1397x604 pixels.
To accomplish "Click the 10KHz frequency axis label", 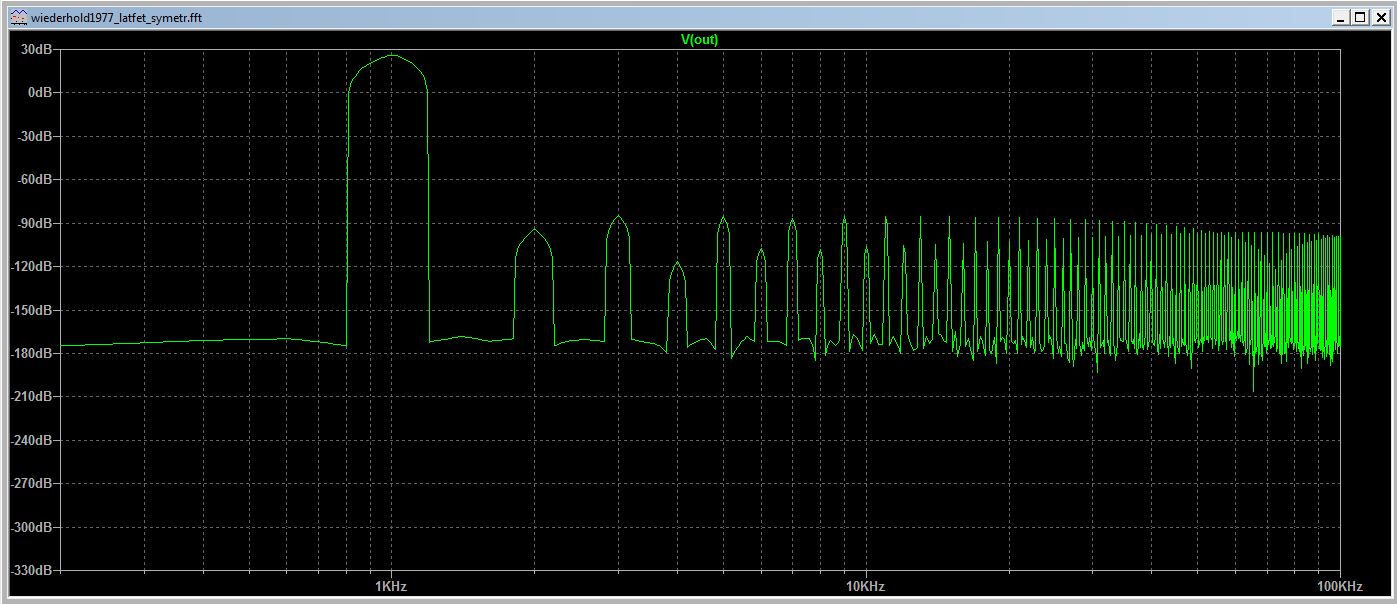I will click(865, 586).
